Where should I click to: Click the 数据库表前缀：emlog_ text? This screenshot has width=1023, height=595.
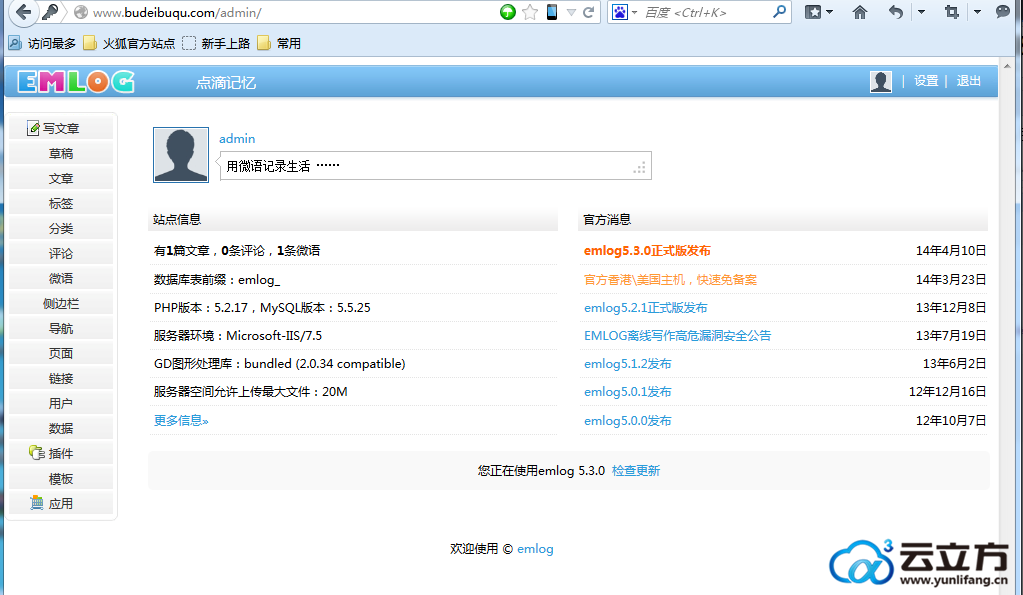pos(217,279)
